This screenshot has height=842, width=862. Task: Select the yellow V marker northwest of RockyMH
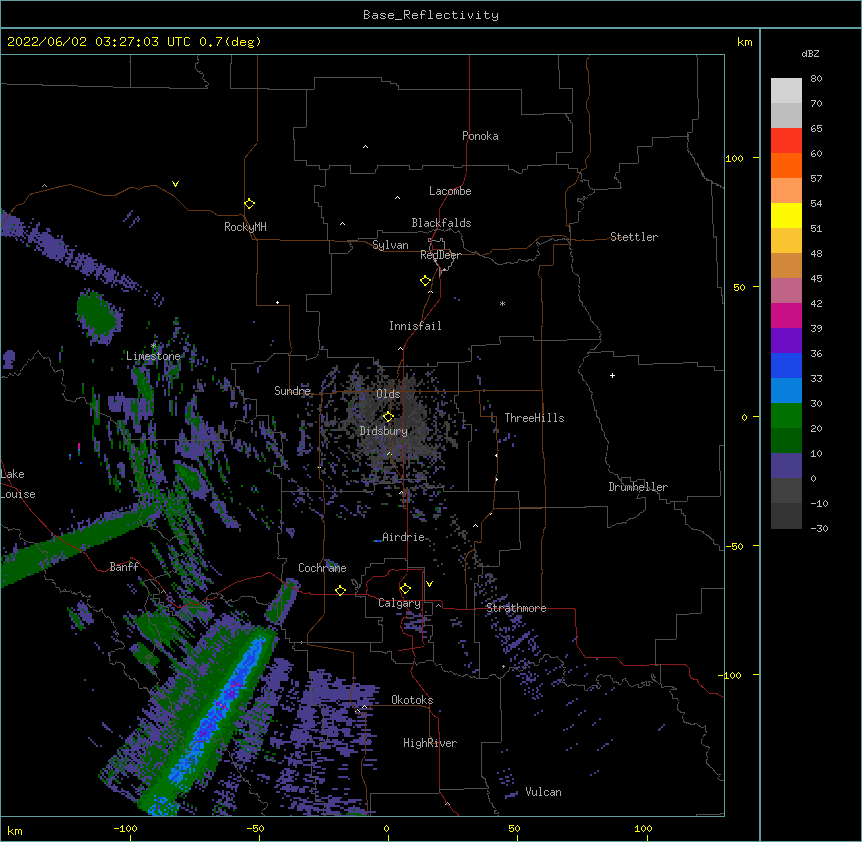pyautogui.click(x=175, y=184)
